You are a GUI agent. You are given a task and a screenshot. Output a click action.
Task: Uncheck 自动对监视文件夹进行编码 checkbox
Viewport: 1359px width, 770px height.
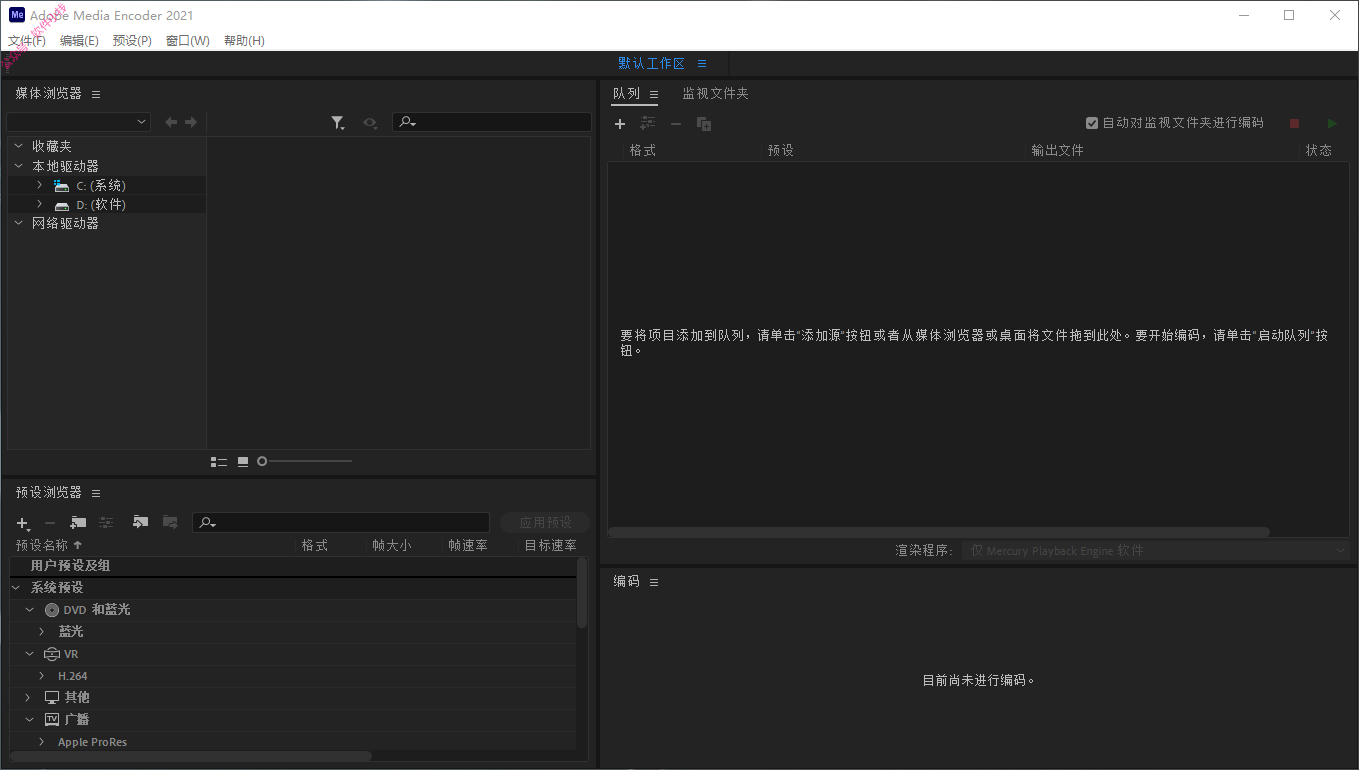[1092, 123]
